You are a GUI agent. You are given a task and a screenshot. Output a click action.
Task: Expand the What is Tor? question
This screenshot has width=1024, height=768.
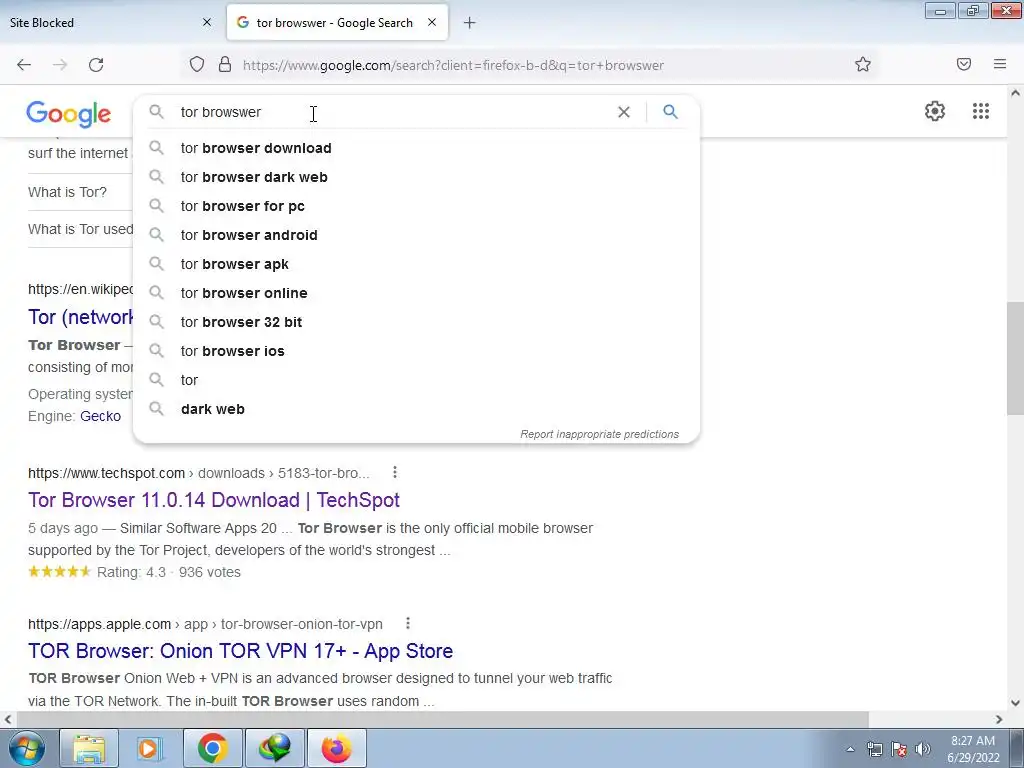[x=67, y=192]
